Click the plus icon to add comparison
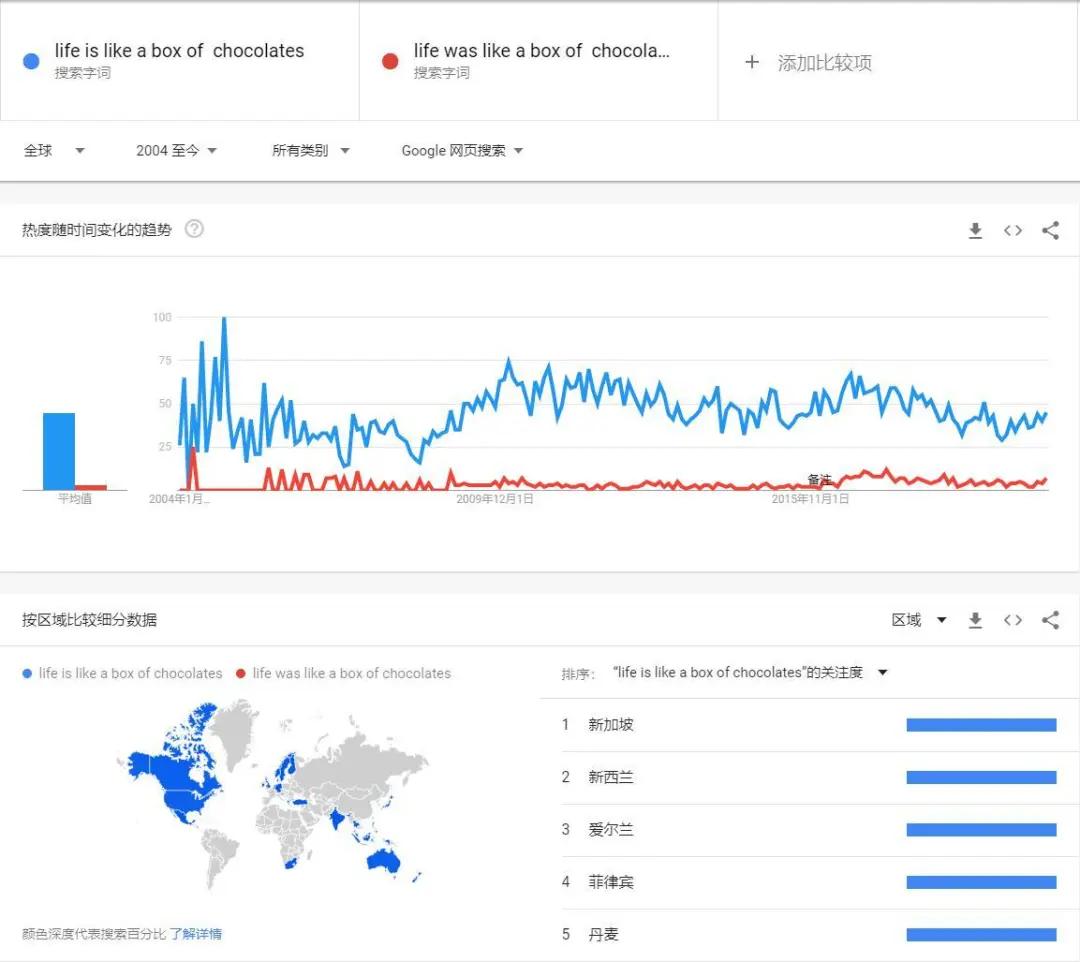This screenshot has height=962, width=1080. coord(752,62)
